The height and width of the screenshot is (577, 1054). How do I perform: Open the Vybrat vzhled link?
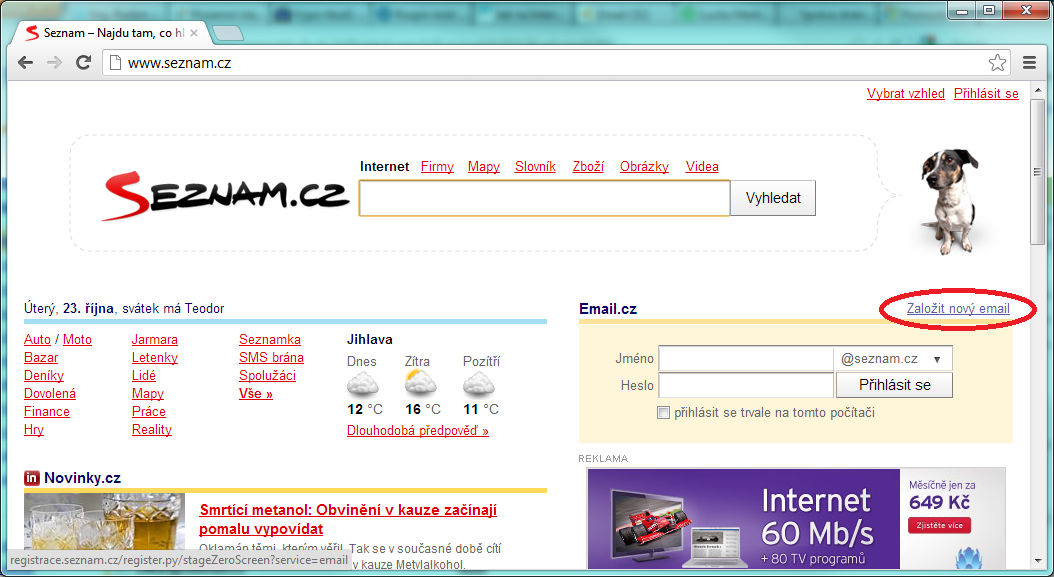click(x=905, y=93)
